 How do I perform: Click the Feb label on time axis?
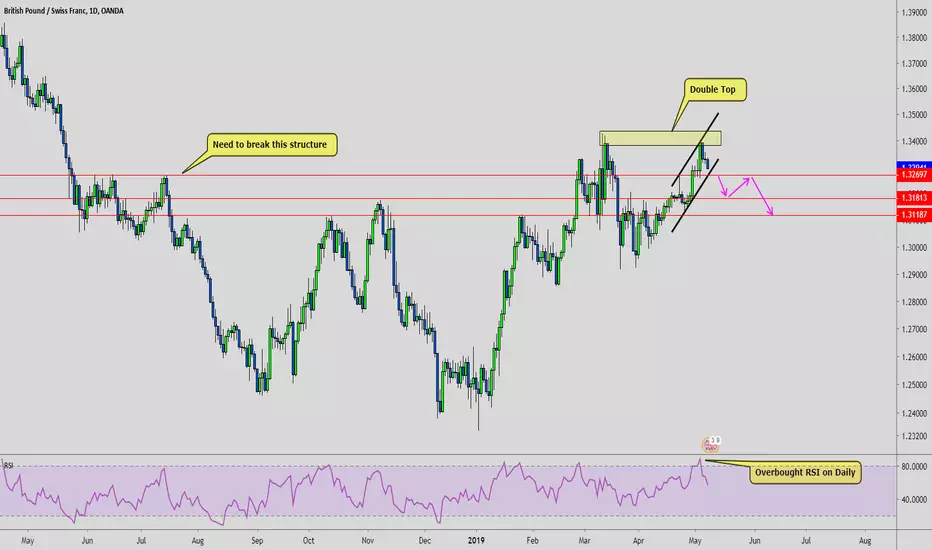pos(532,540)
